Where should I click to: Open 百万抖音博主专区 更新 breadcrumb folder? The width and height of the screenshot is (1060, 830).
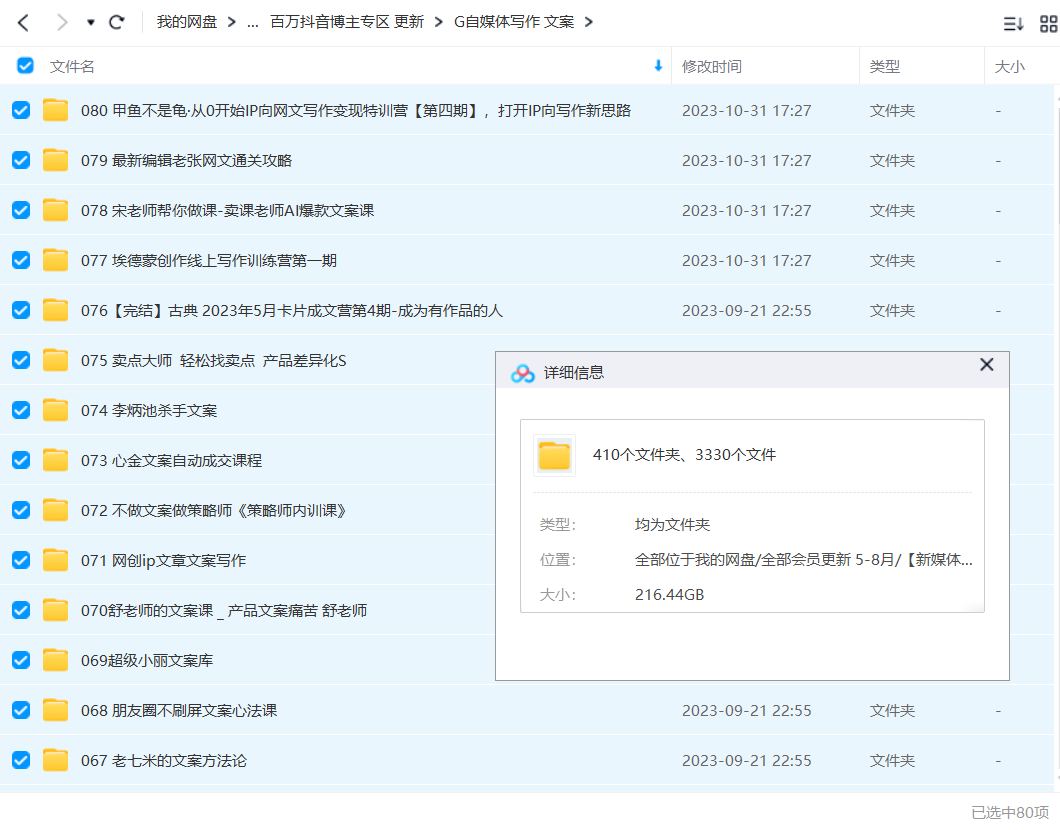(347, 22)
